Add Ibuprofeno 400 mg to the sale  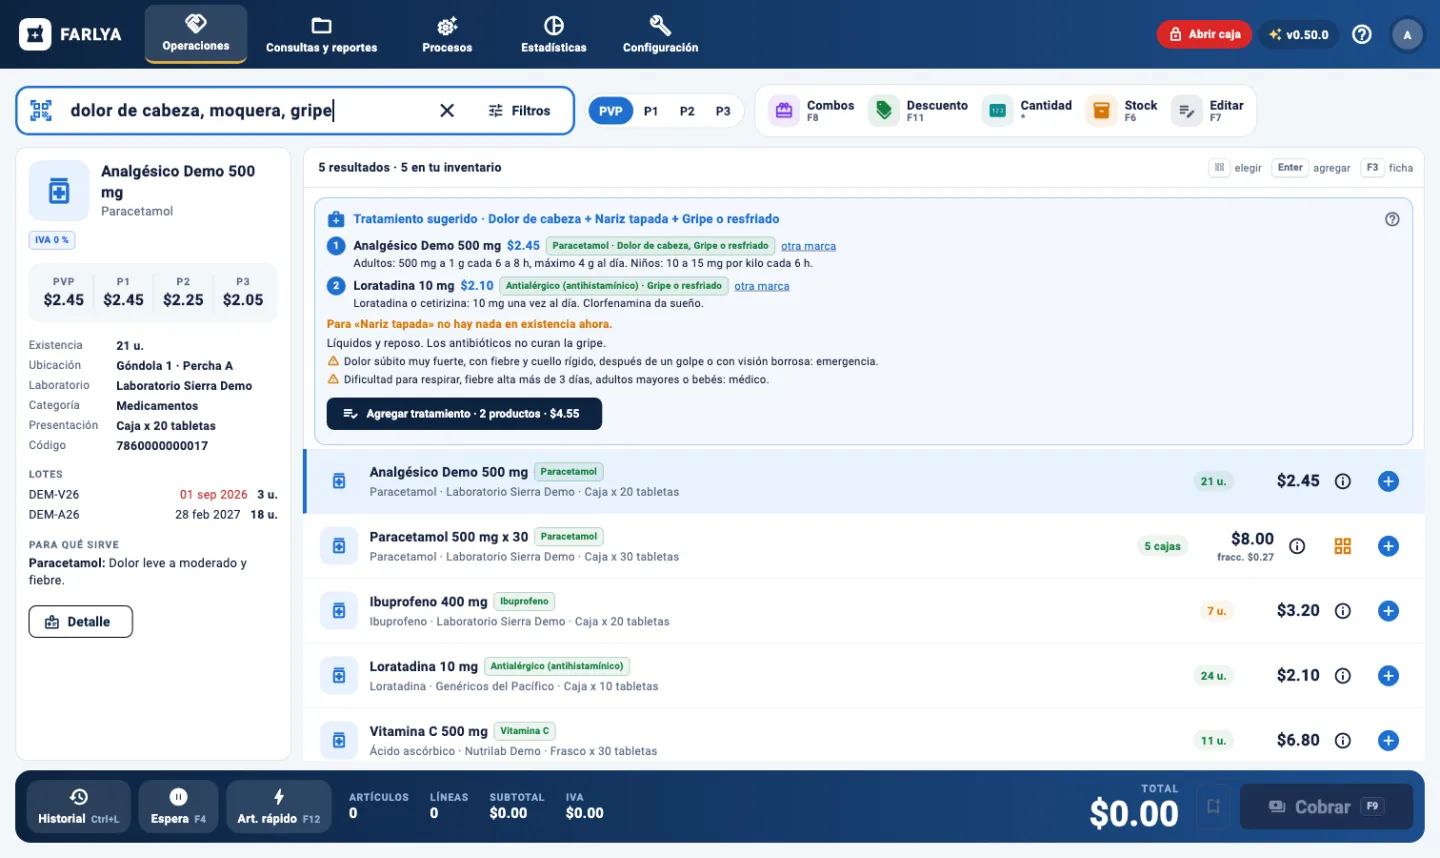pos(1388,611)
